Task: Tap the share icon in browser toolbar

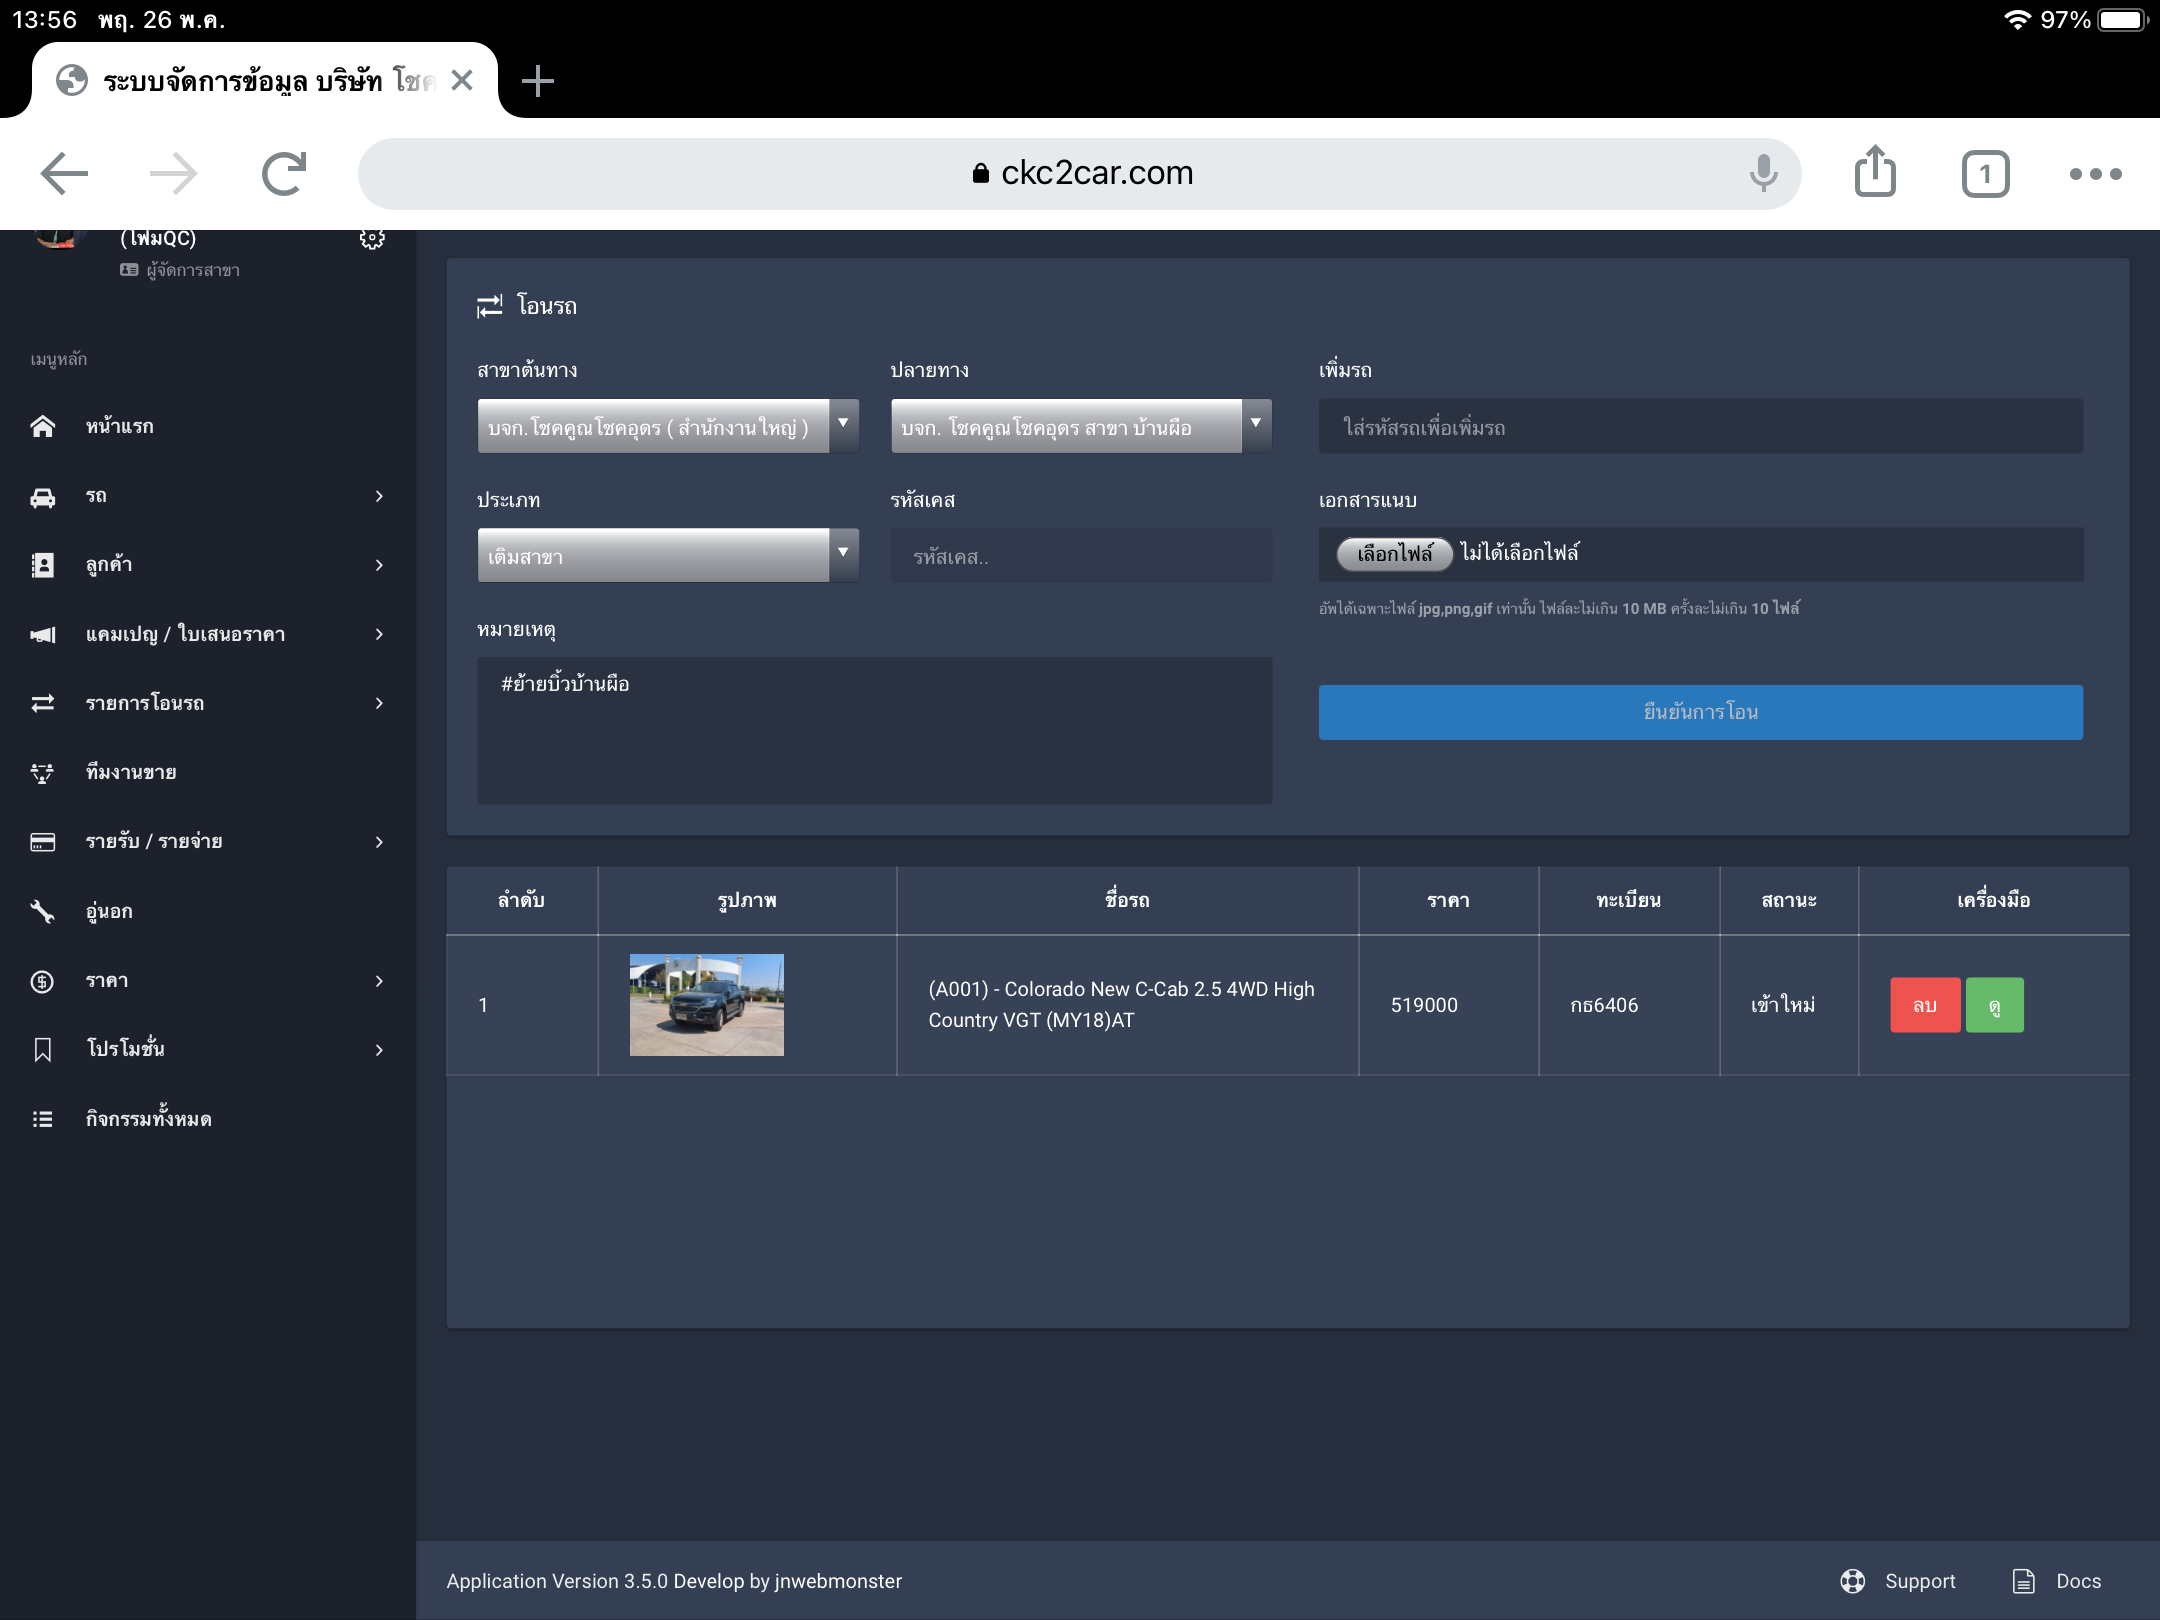Action: (x=1875, y=172)
